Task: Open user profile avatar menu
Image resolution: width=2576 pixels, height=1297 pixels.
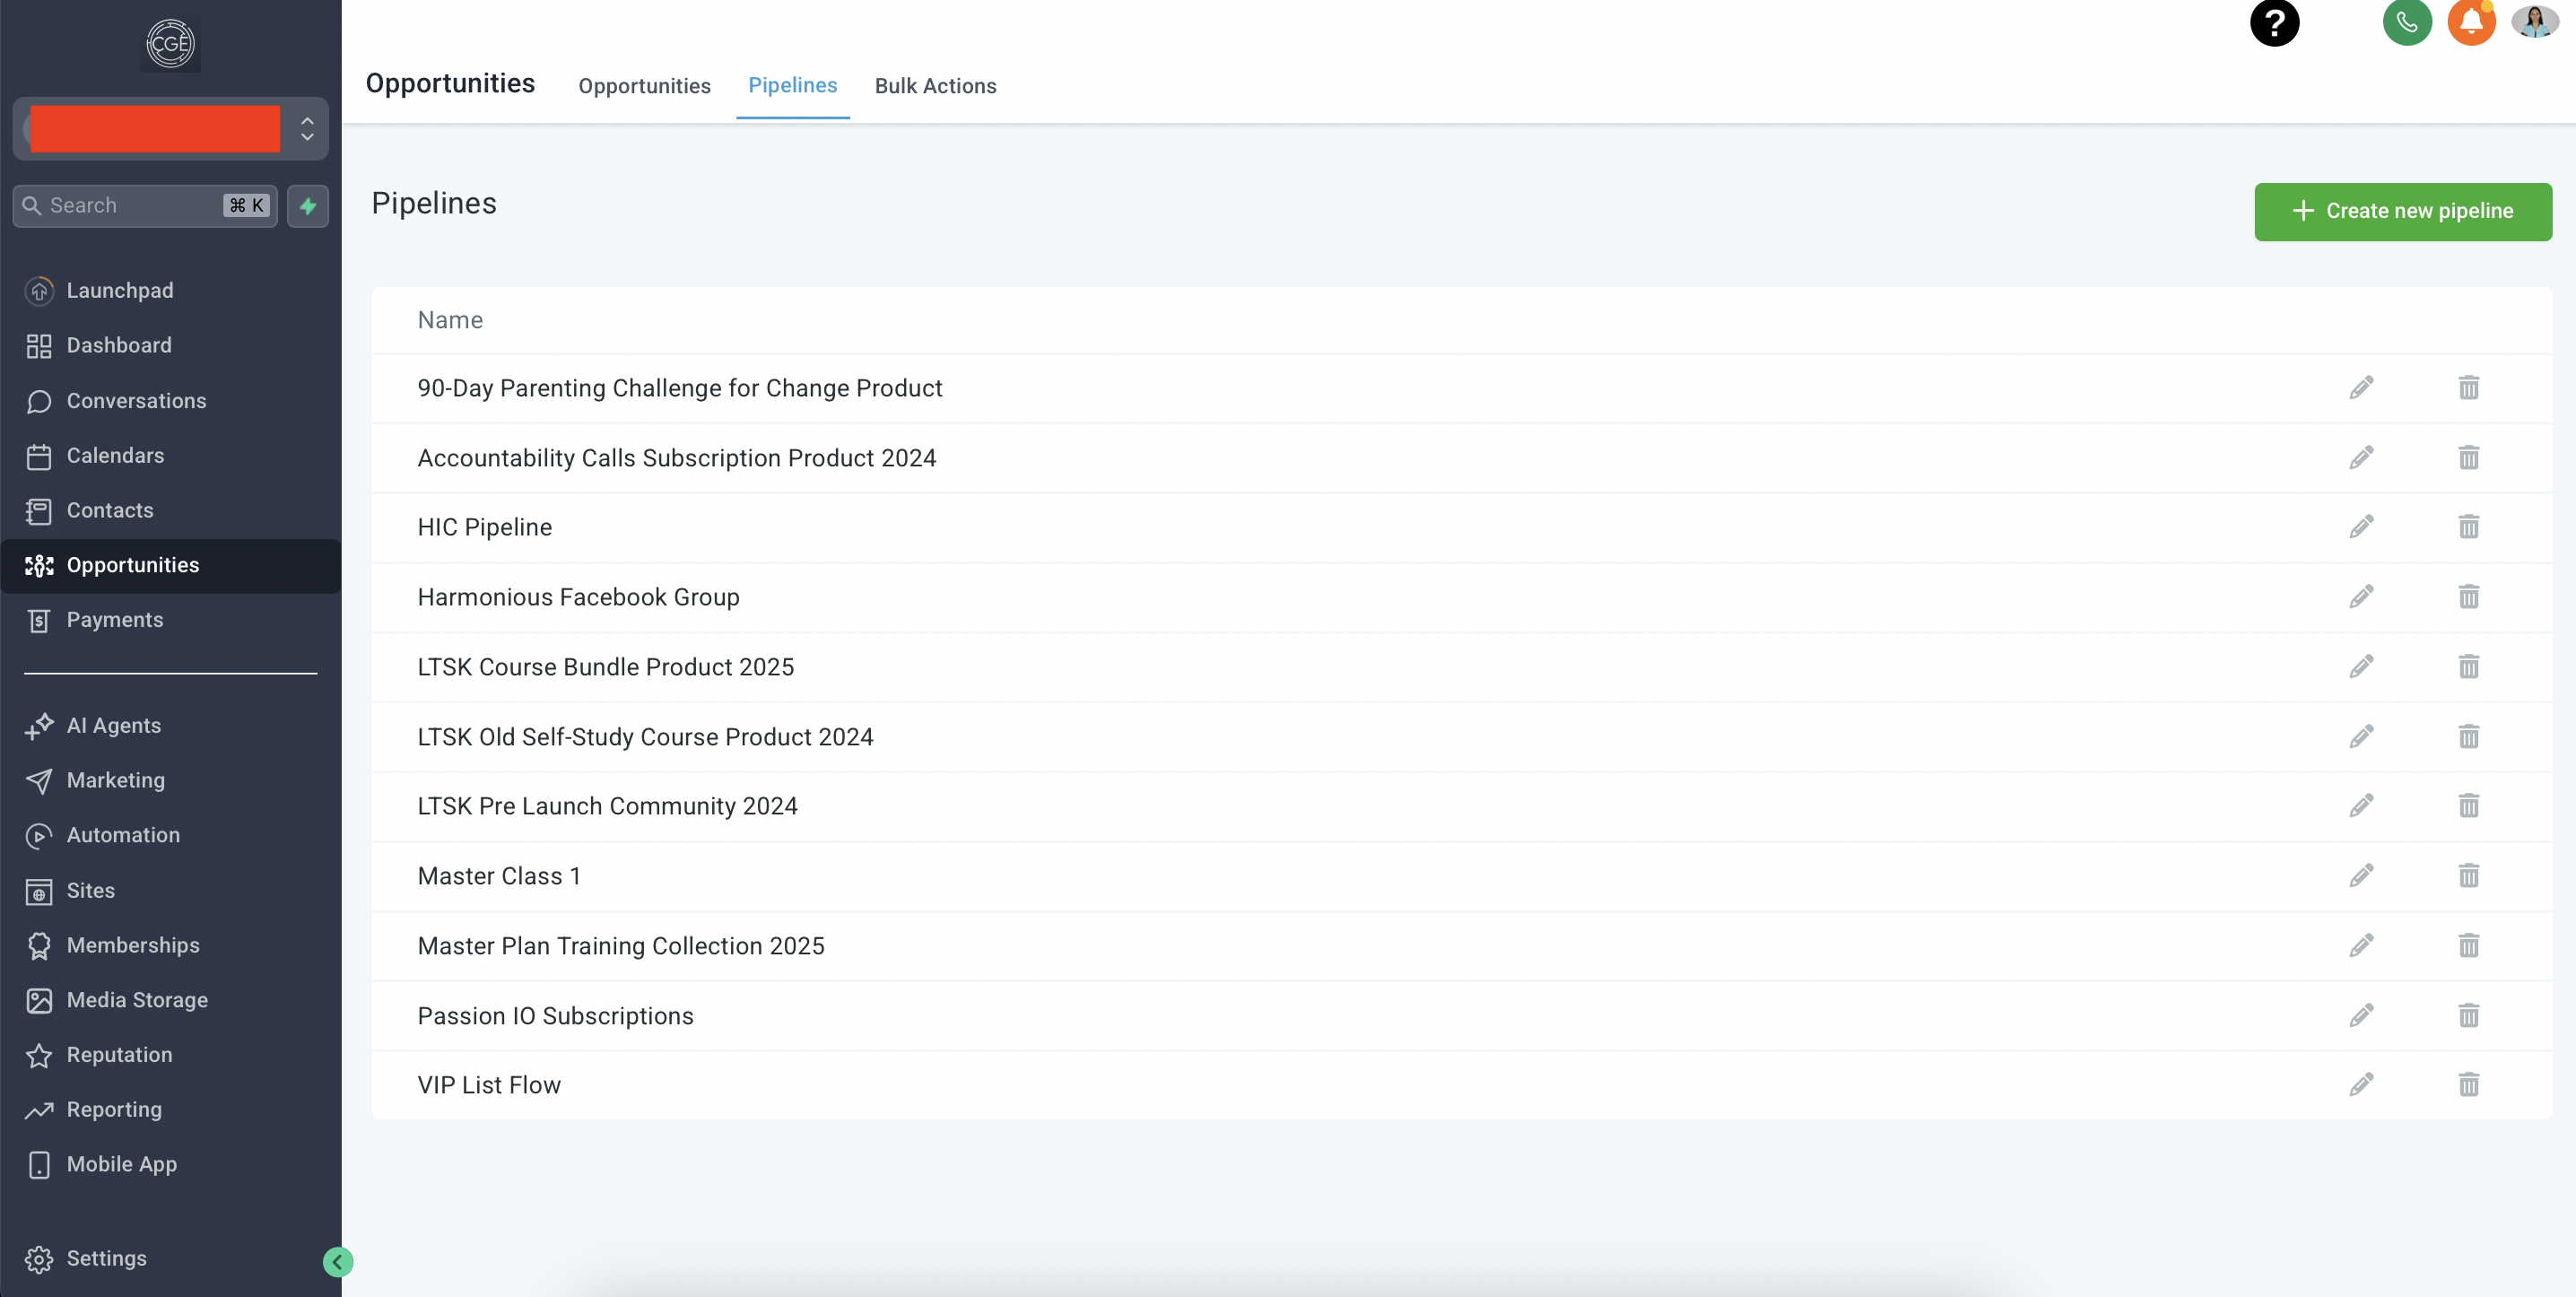Action: coord(2534,22)
